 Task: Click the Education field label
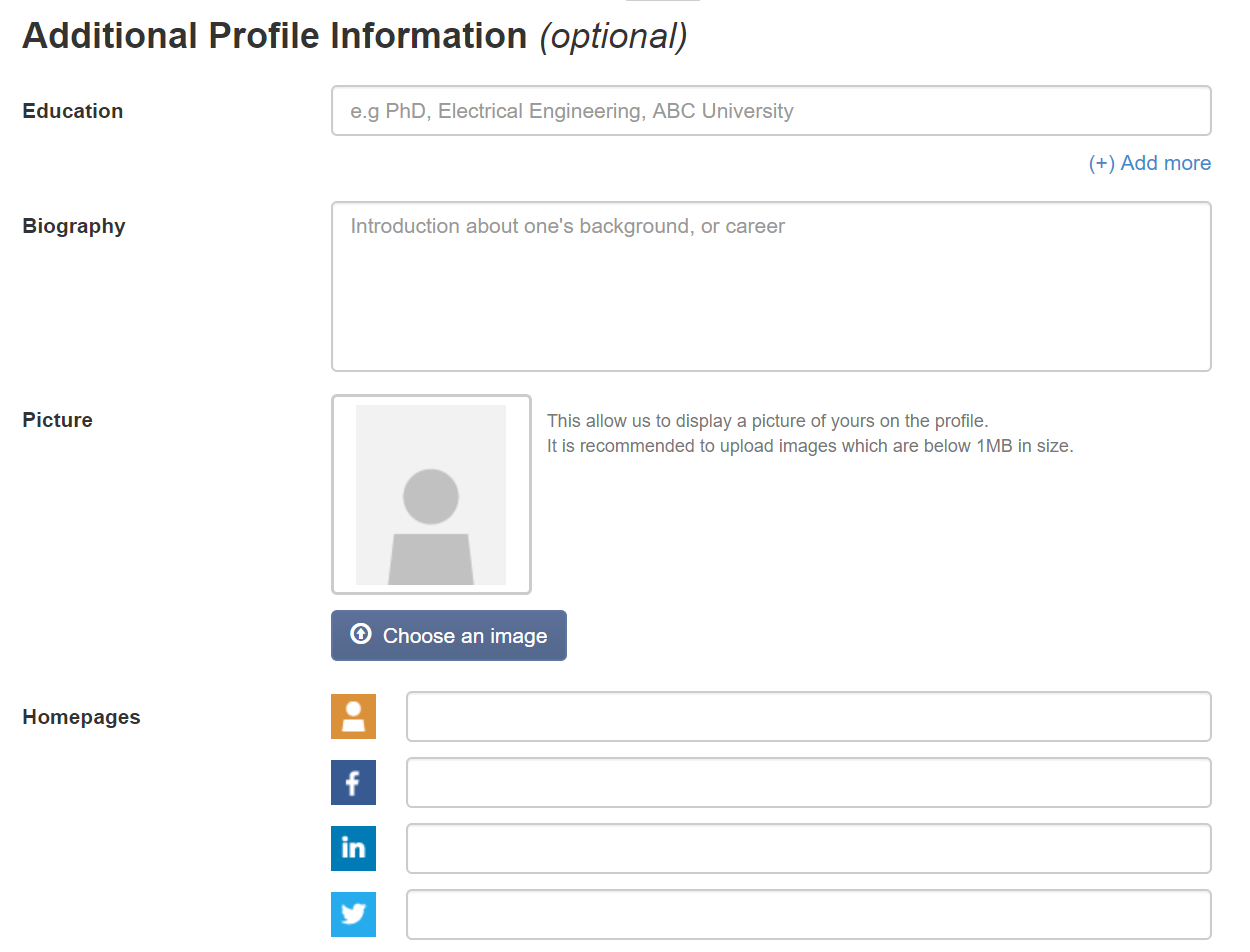(x=73, y=111)
